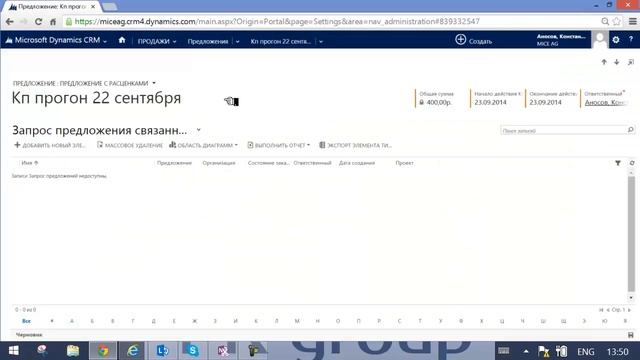
Task: Sort by Организация column header
Action: [219, 163]
